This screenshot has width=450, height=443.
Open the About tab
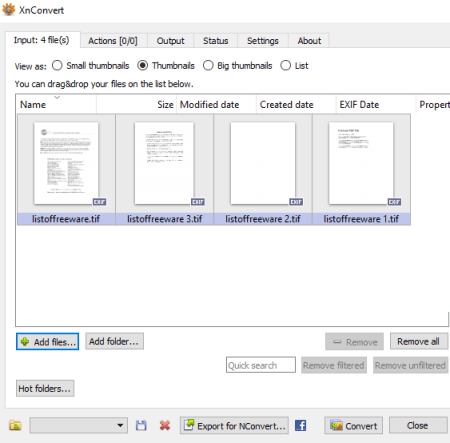pyautogui.click(x=309, y=41)
